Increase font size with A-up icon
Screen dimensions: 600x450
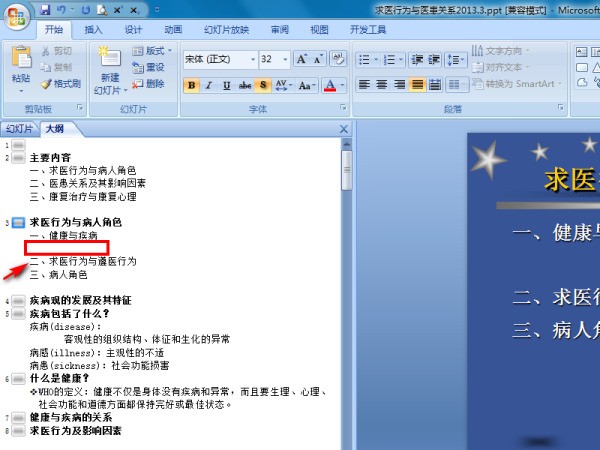click(x=302, y=59)
